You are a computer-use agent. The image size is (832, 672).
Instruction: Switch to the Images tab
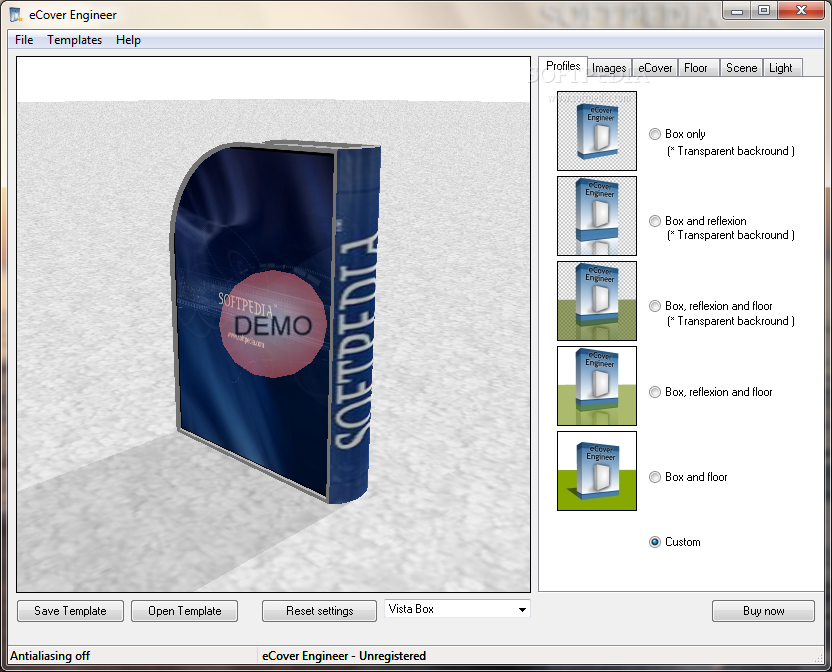(609, 68)
